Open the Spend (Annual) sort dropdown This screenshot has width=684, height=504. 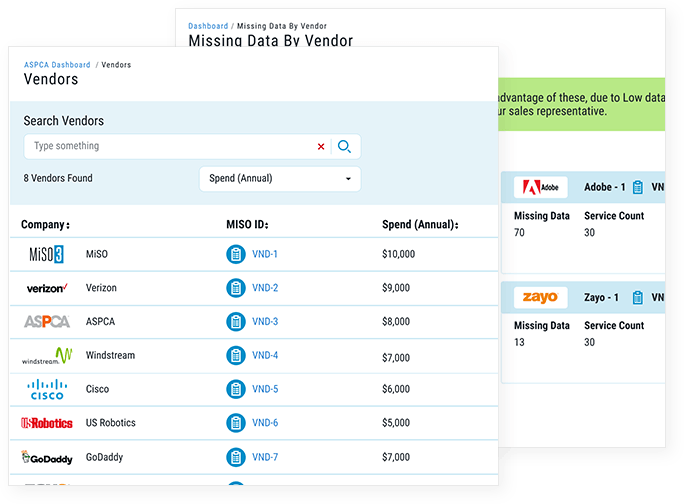(x=280, y=178)
